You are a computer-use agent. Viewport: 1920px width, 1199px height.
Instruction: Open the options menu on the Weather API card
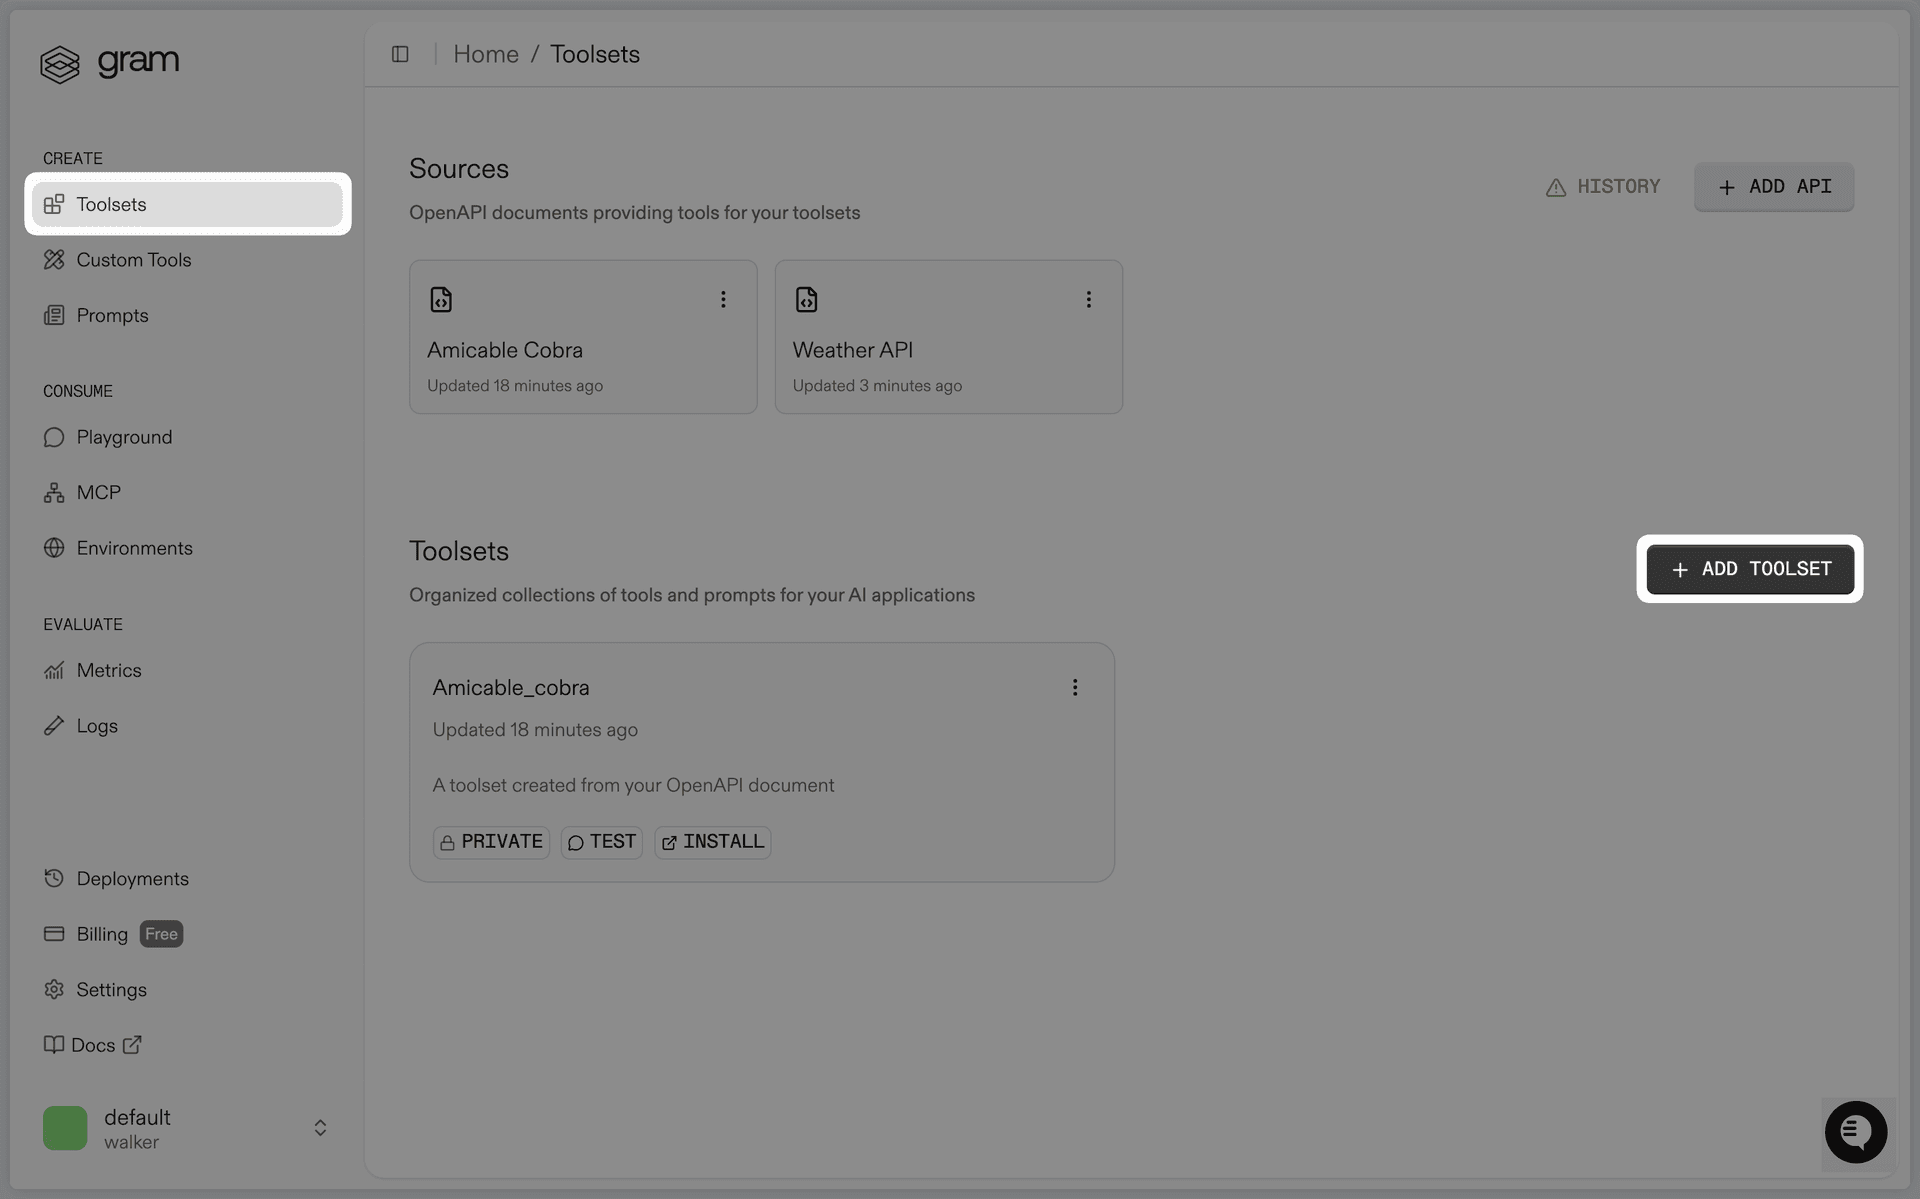pyautogui.click(x=1089, y=299)
